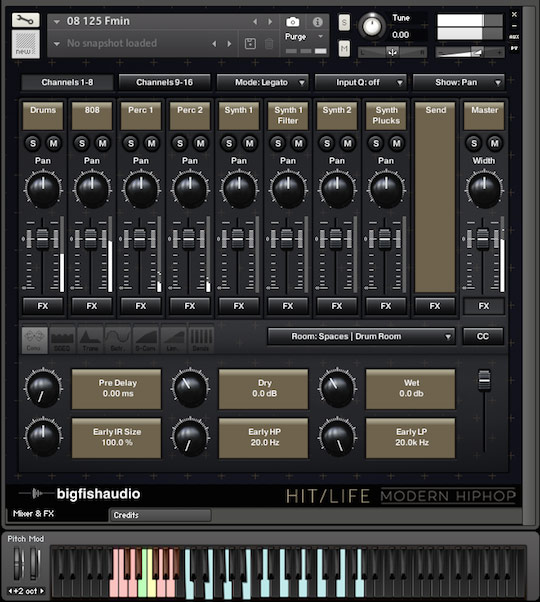
Task: Click the camera snapshot icon
Action: point(292,22)
